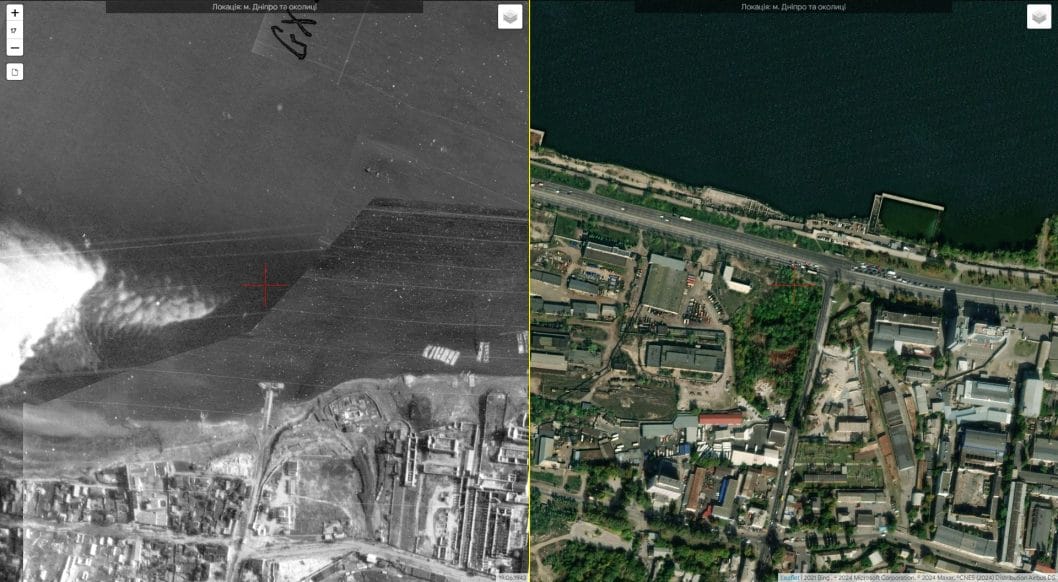Click the rectangular pier on the satellite river
1058x582 pixels.
point(908,214)
